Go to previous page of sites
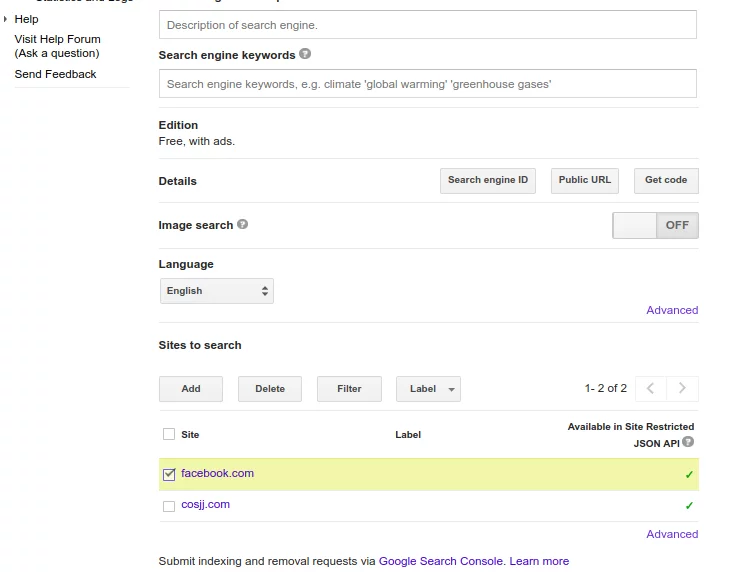The height and width of the screenshot is (572, 752). (650, 389)
